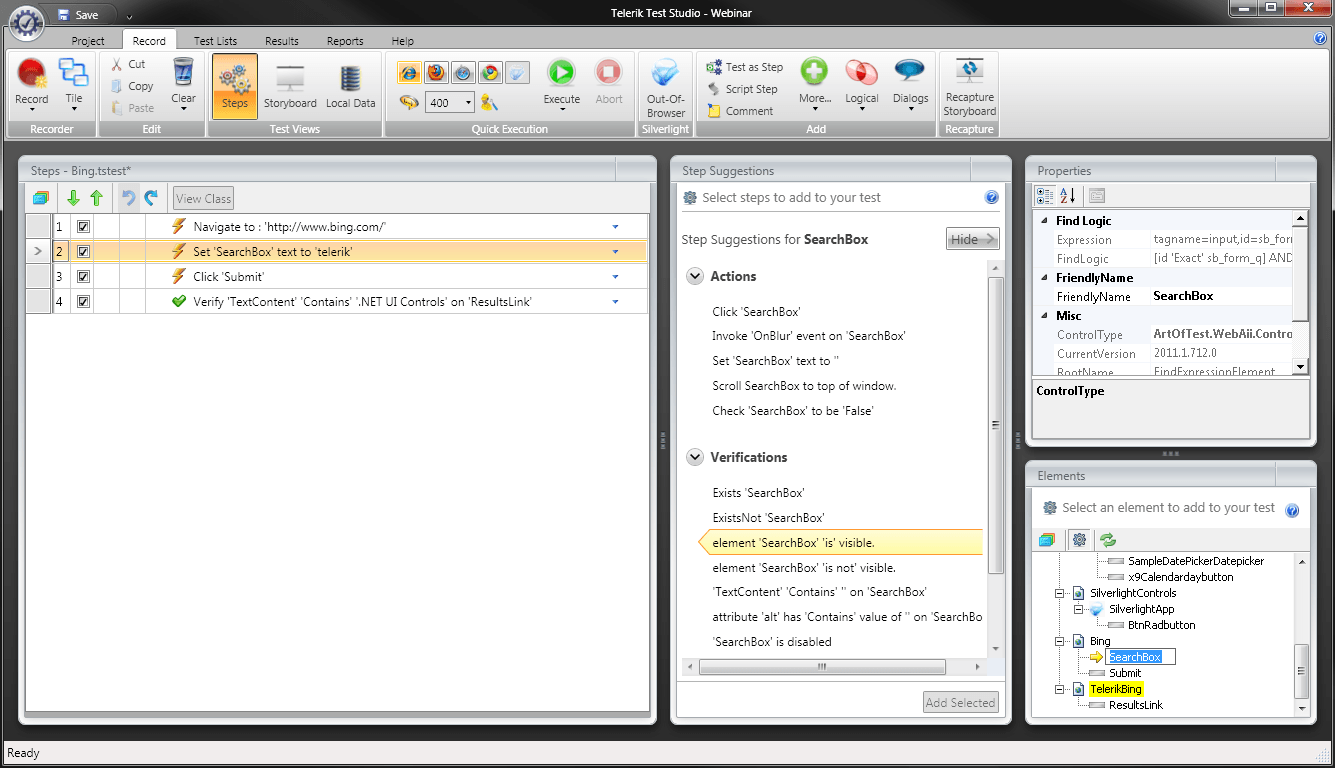Open the execution delay 400 combo box
The height and width of the screenshot is (768, 1335).
coord(450,102)
